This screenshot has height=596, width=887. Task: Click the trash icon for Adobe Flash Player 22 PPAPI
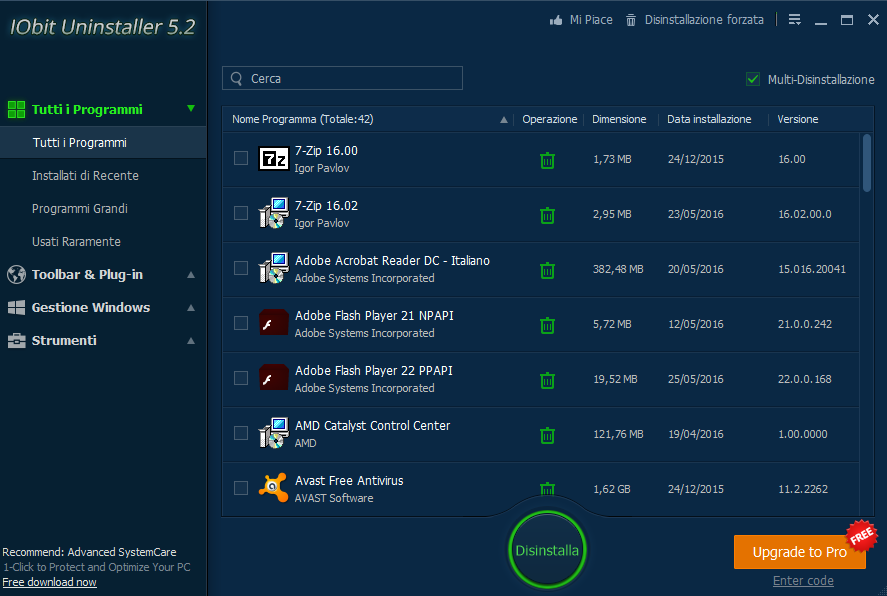547,380
